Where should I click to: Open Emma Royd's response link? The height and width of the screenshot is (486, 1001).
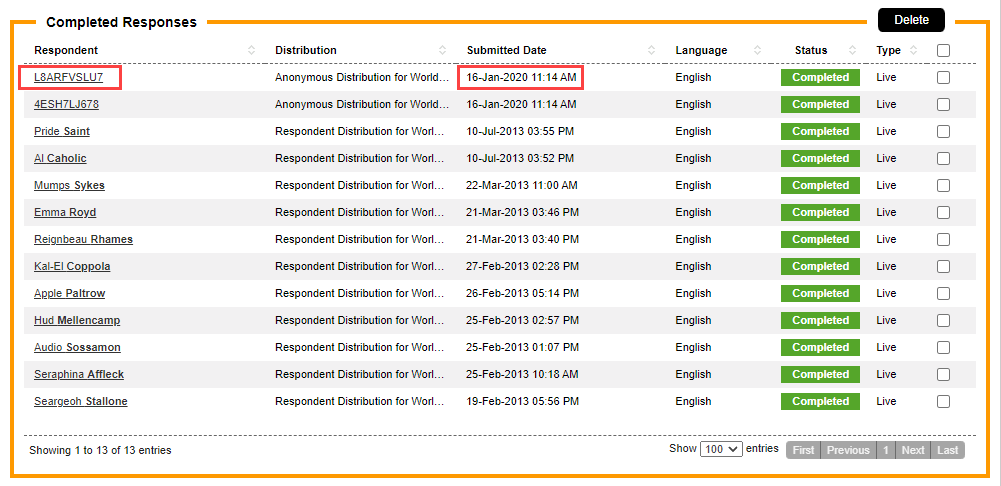pos(65,213)
